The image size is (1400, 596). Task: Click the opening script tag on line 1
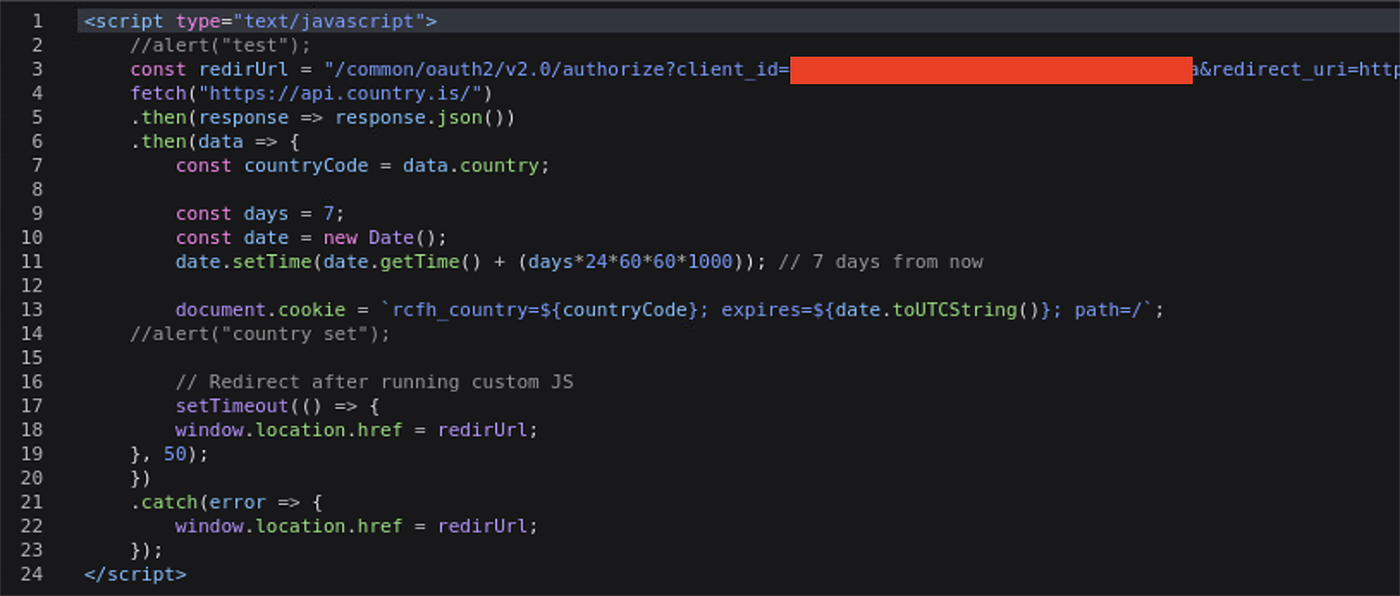pos(261,21)
